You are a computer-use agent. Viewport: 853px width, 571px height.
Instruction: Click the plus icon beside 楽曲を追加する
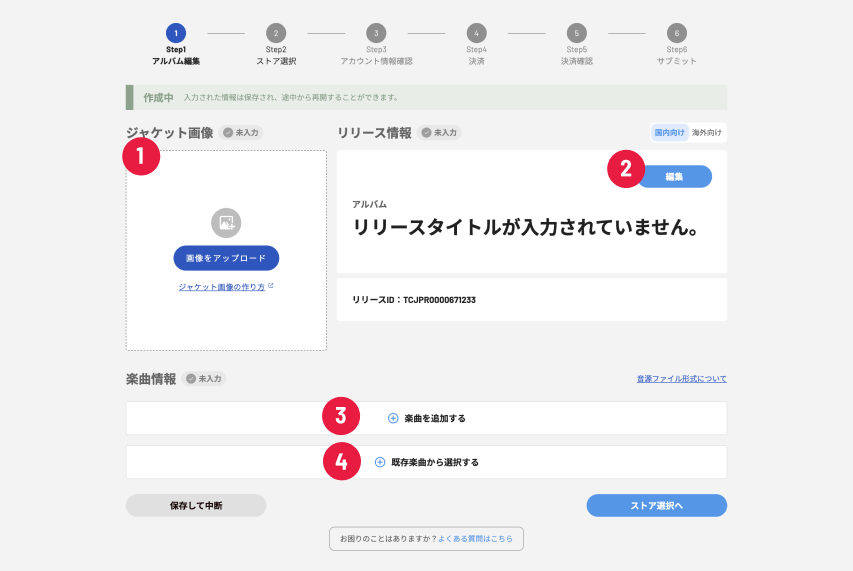pyautogui.click(x=393, y=418)
